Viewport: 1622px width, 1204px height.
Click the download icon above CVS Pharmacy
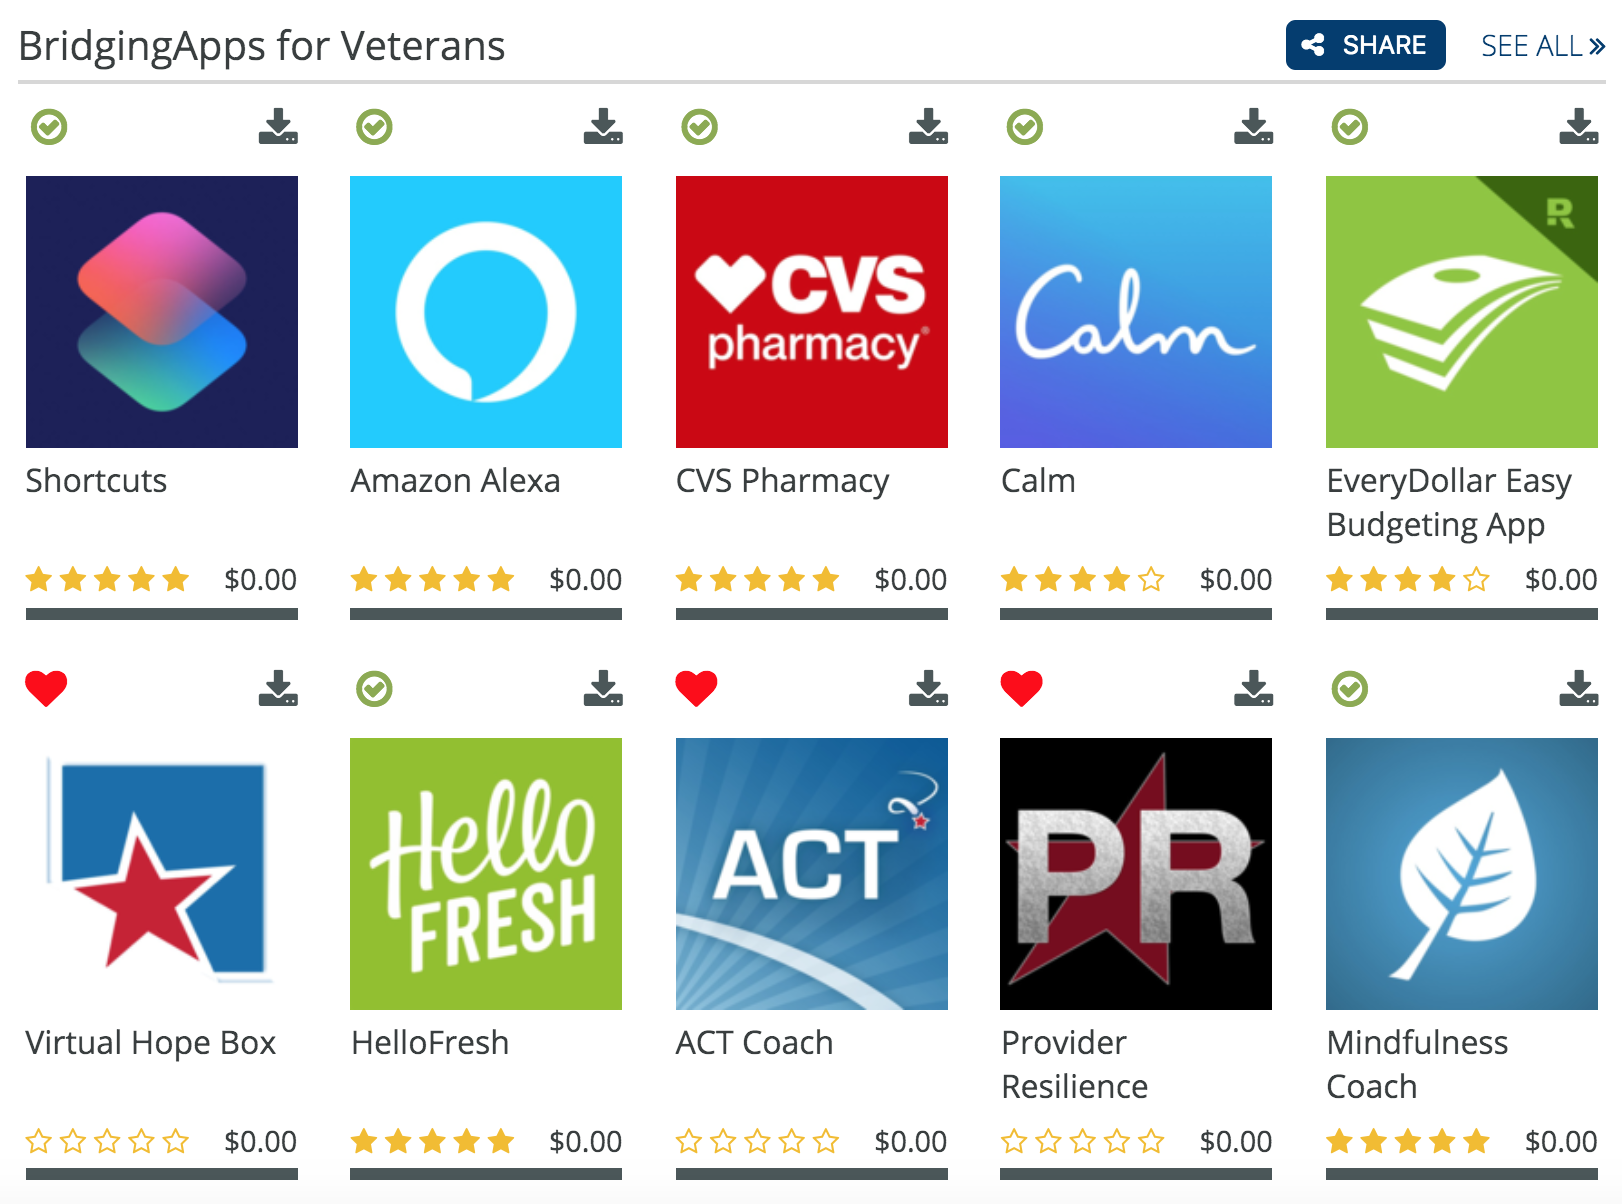929,127
